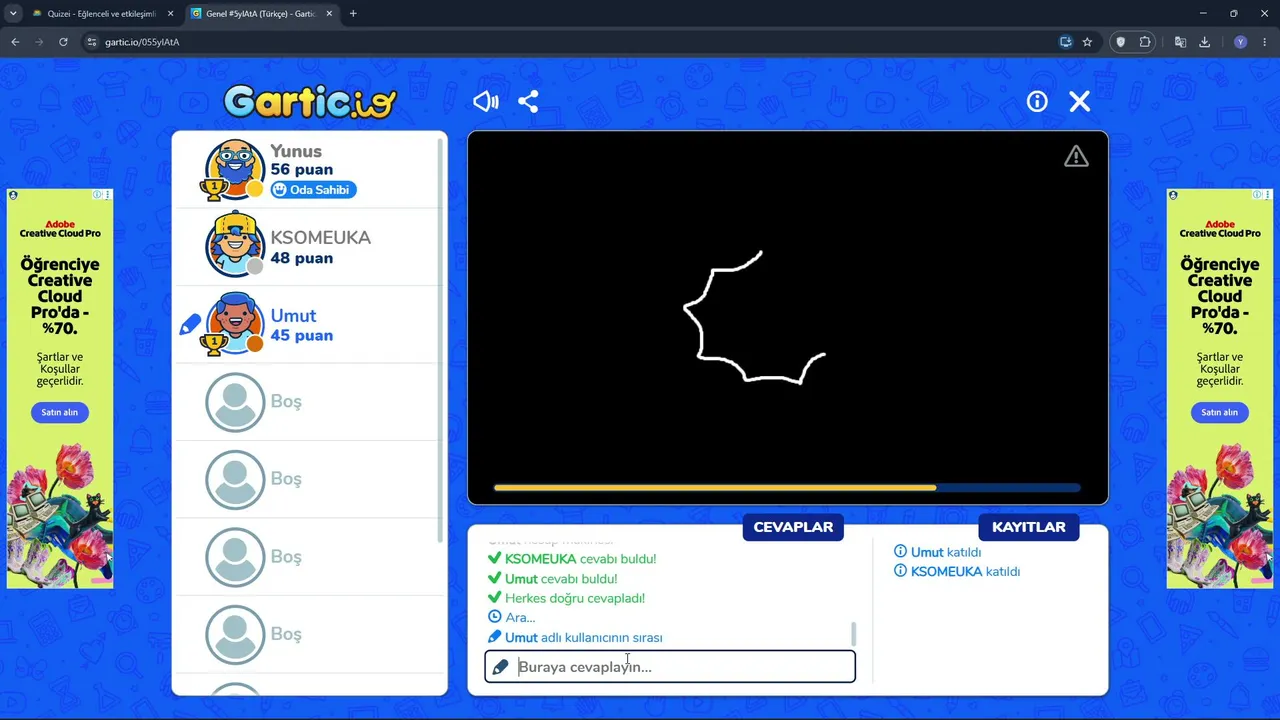This screenshot has width=1280, height=720.
Task: Leave the room with the X icon
Action: [x=1080, y=101]
